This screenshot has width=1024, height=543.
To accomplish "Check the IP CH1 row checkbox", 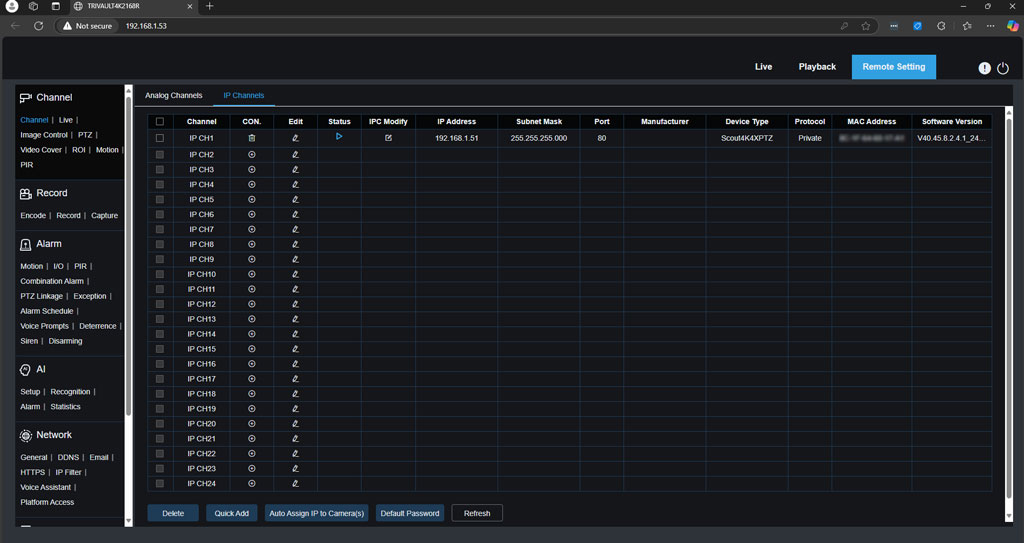I will click(160, 138).
